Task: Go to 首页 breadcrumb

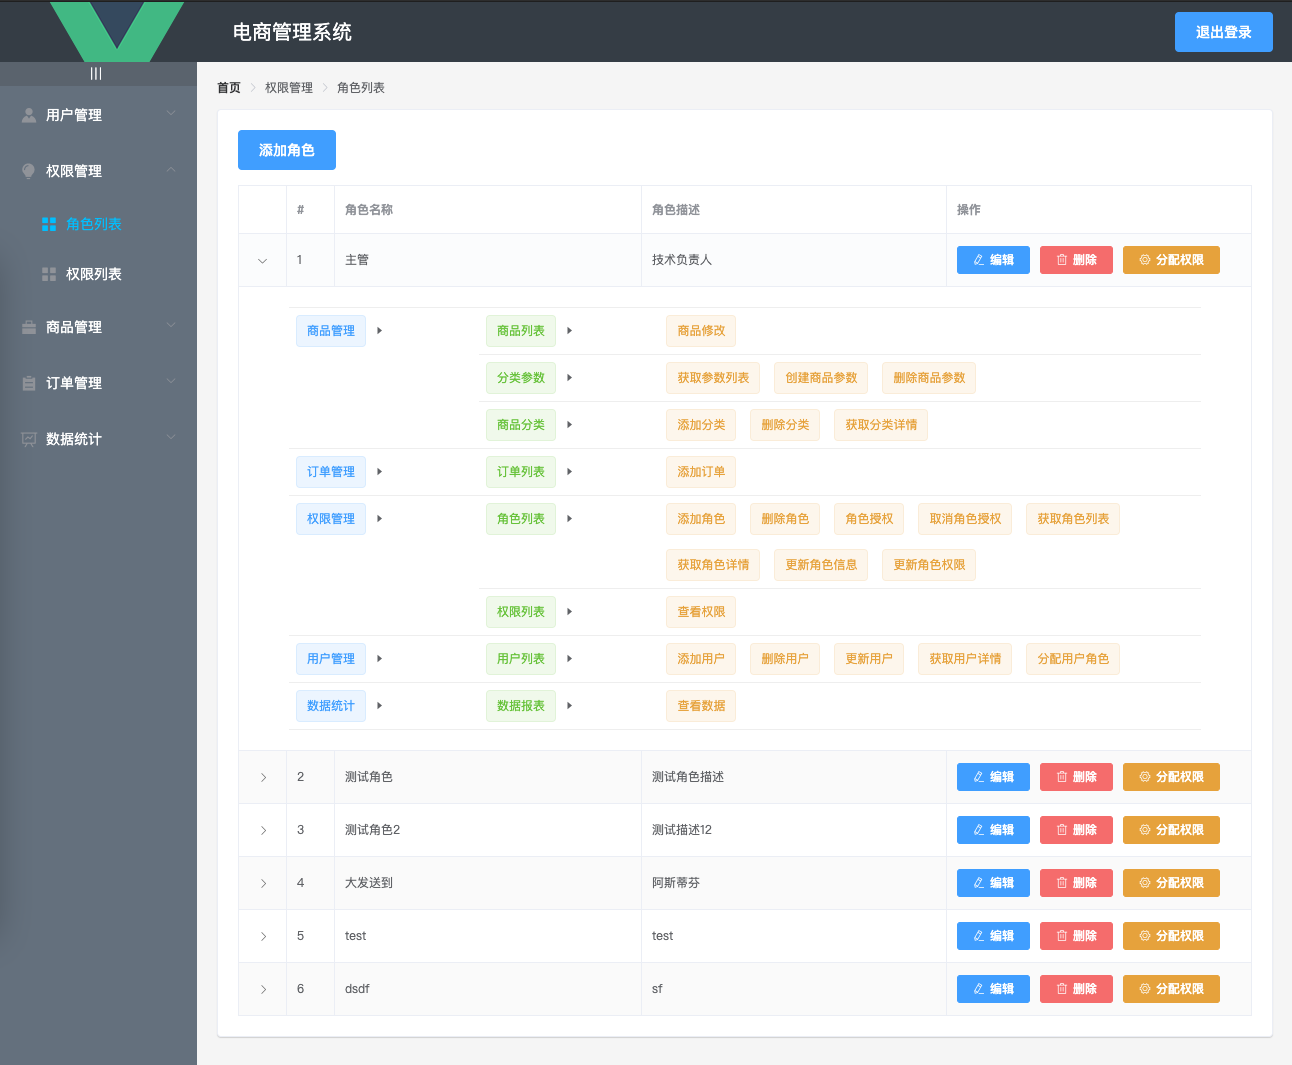Action: coord(229,88)
